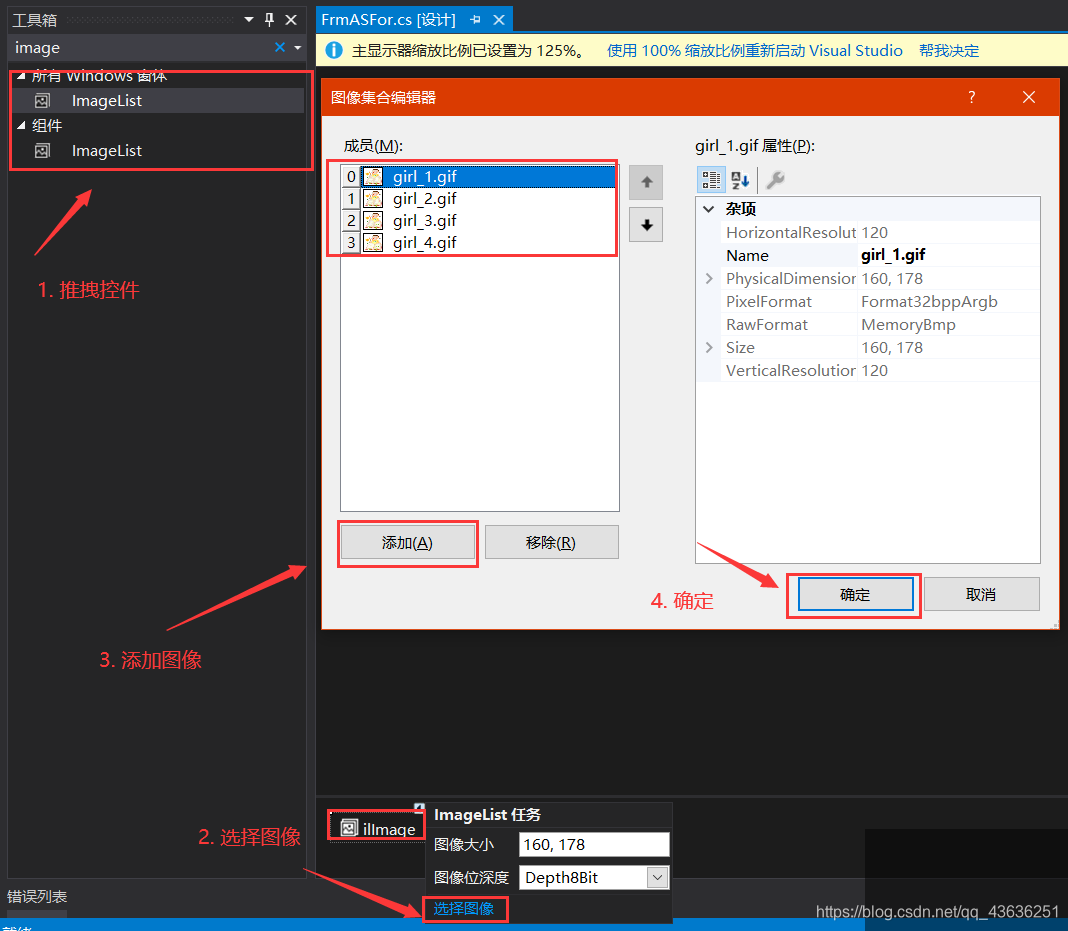Click the Remove button
Image resolution: width=1068 pixels, height=931 pixels.
(551, 543)
